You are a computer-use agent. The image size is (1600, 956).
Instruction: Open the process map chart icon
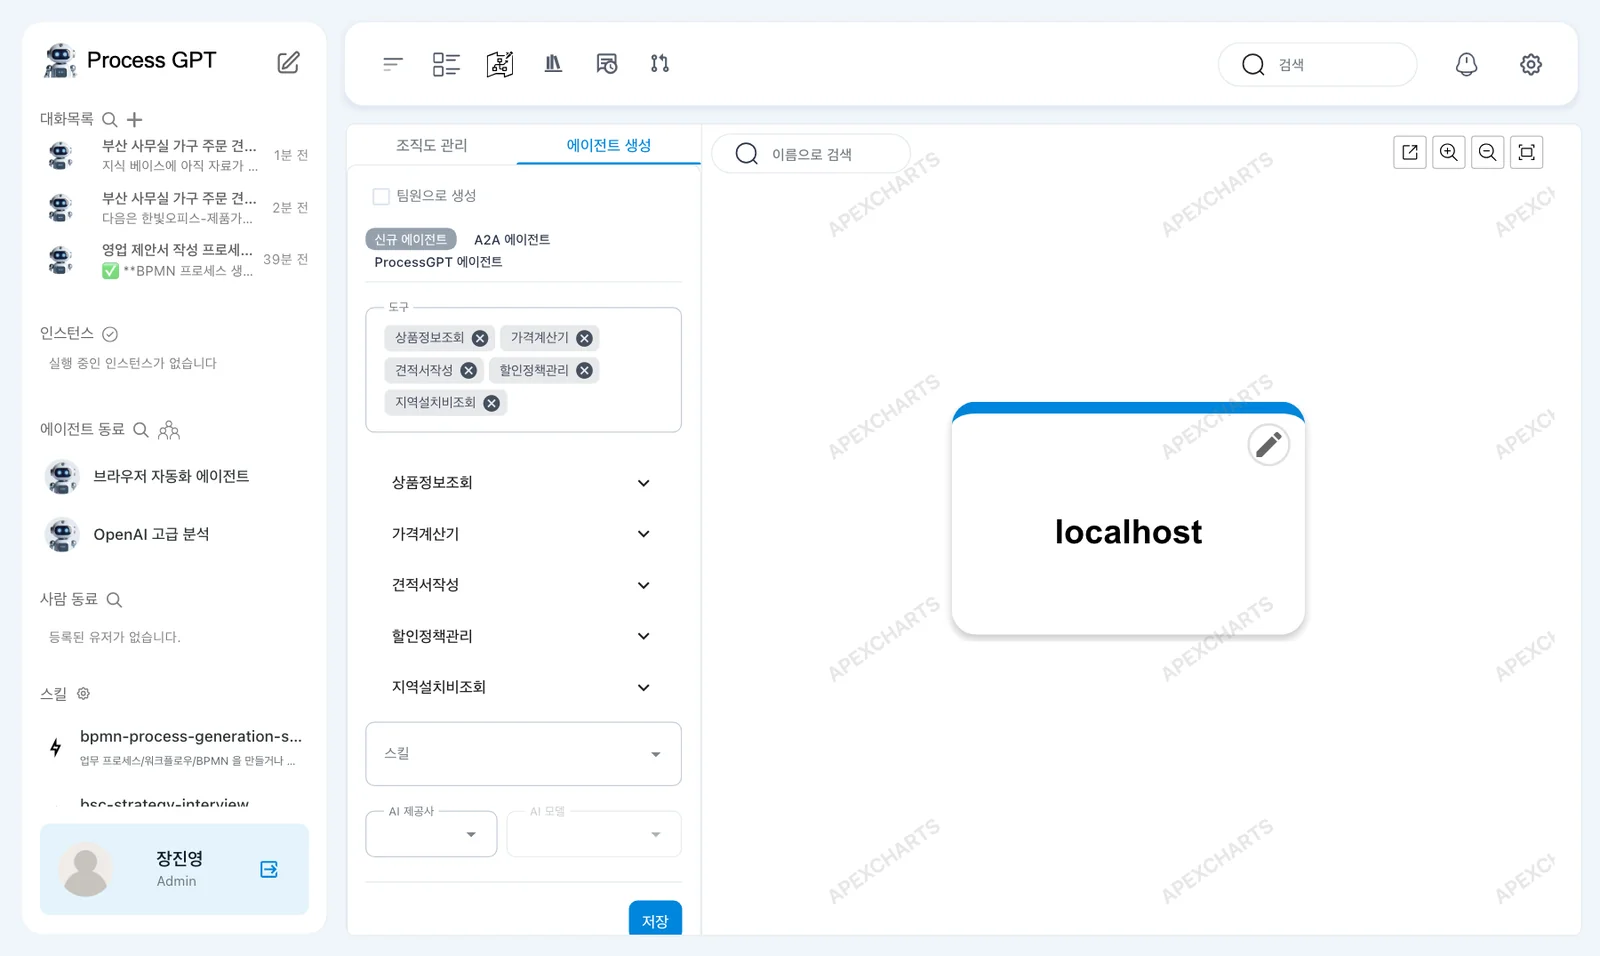point(500,64)
